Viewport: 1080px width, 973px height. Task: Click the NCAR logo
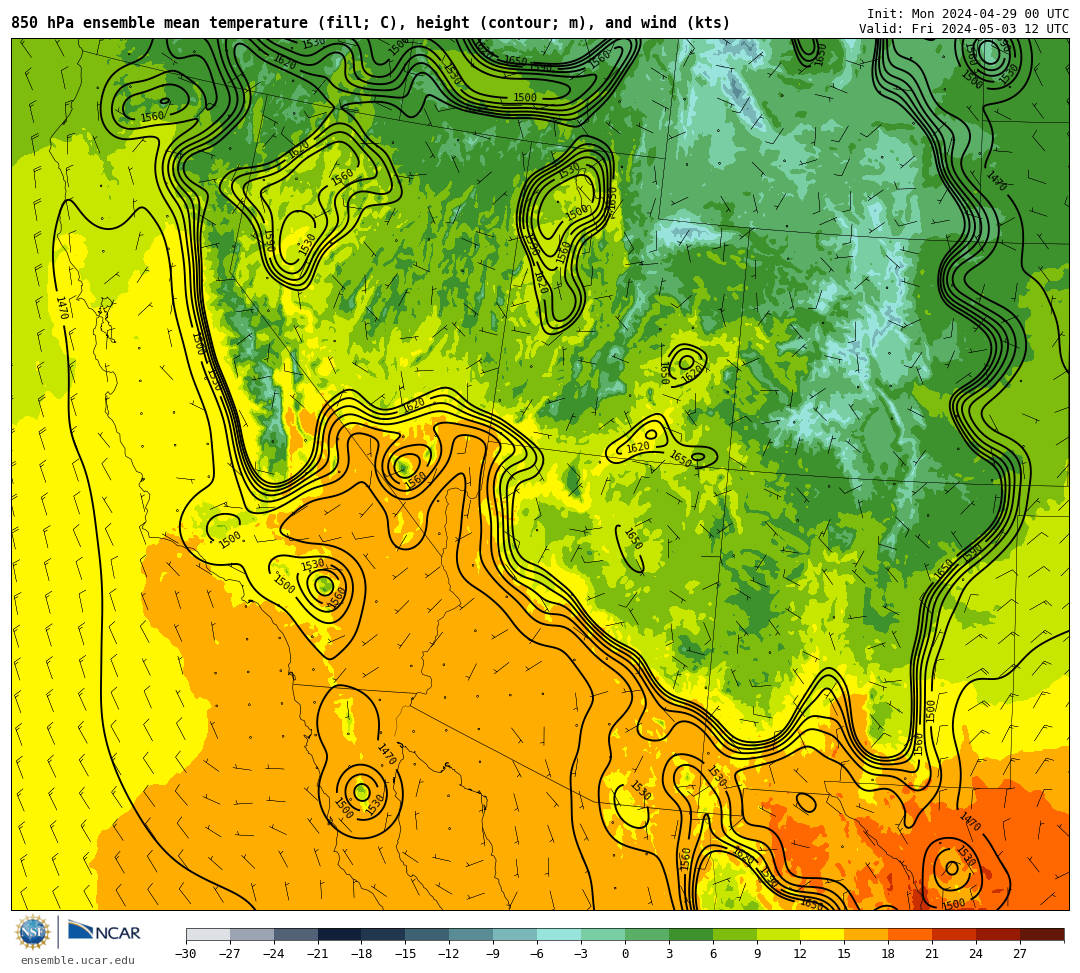tap(104, 932)
